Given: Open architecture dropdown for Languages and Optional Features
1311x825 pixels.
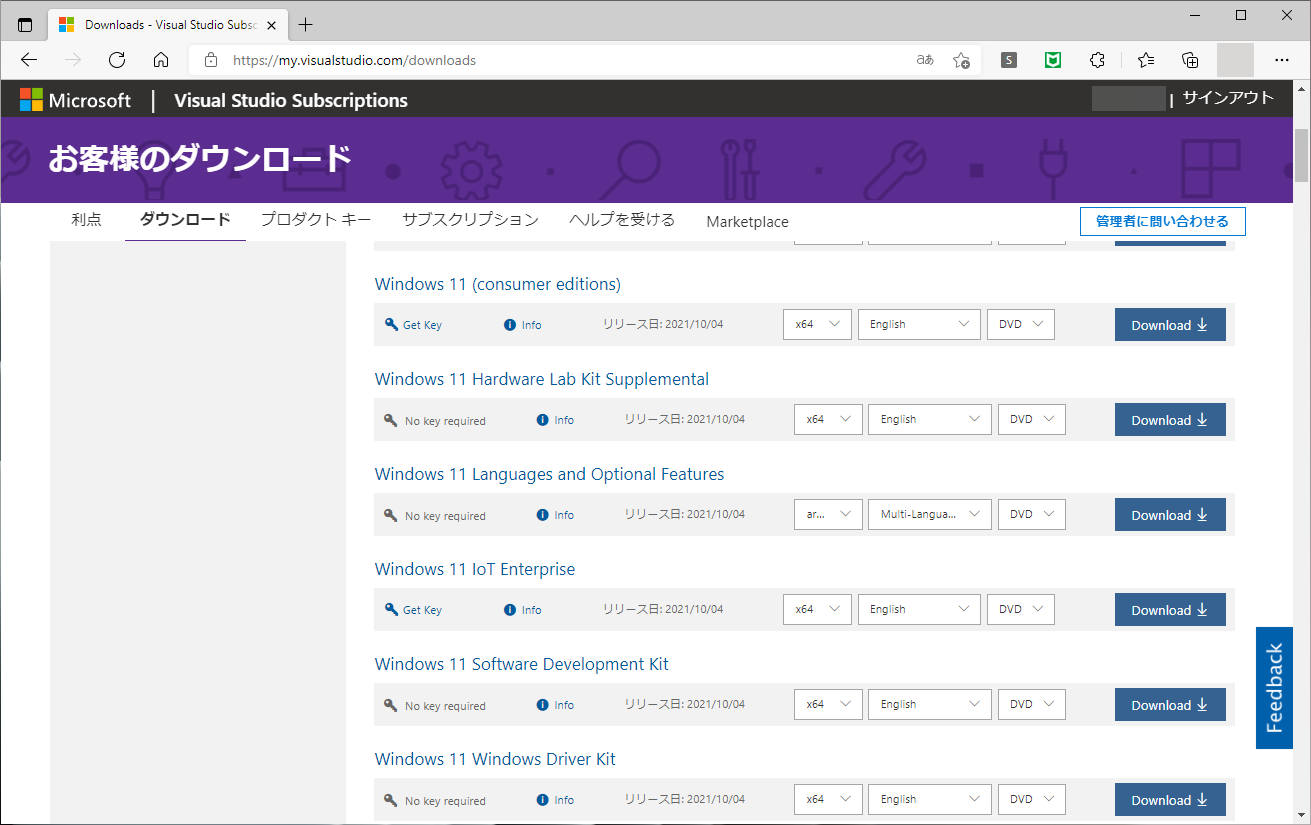Looking at the screenshot, I should (x=828, y=515).
